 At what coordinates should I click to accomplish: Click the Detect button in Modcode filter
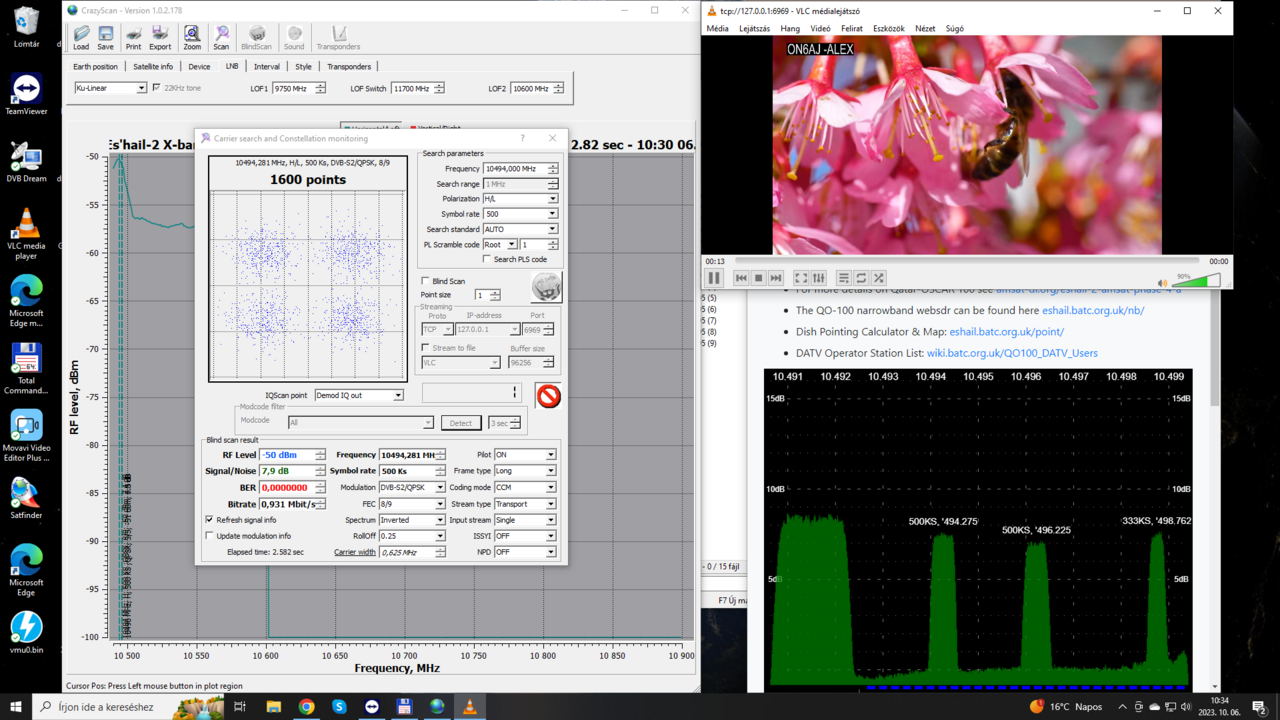click(x=460, y=423)
